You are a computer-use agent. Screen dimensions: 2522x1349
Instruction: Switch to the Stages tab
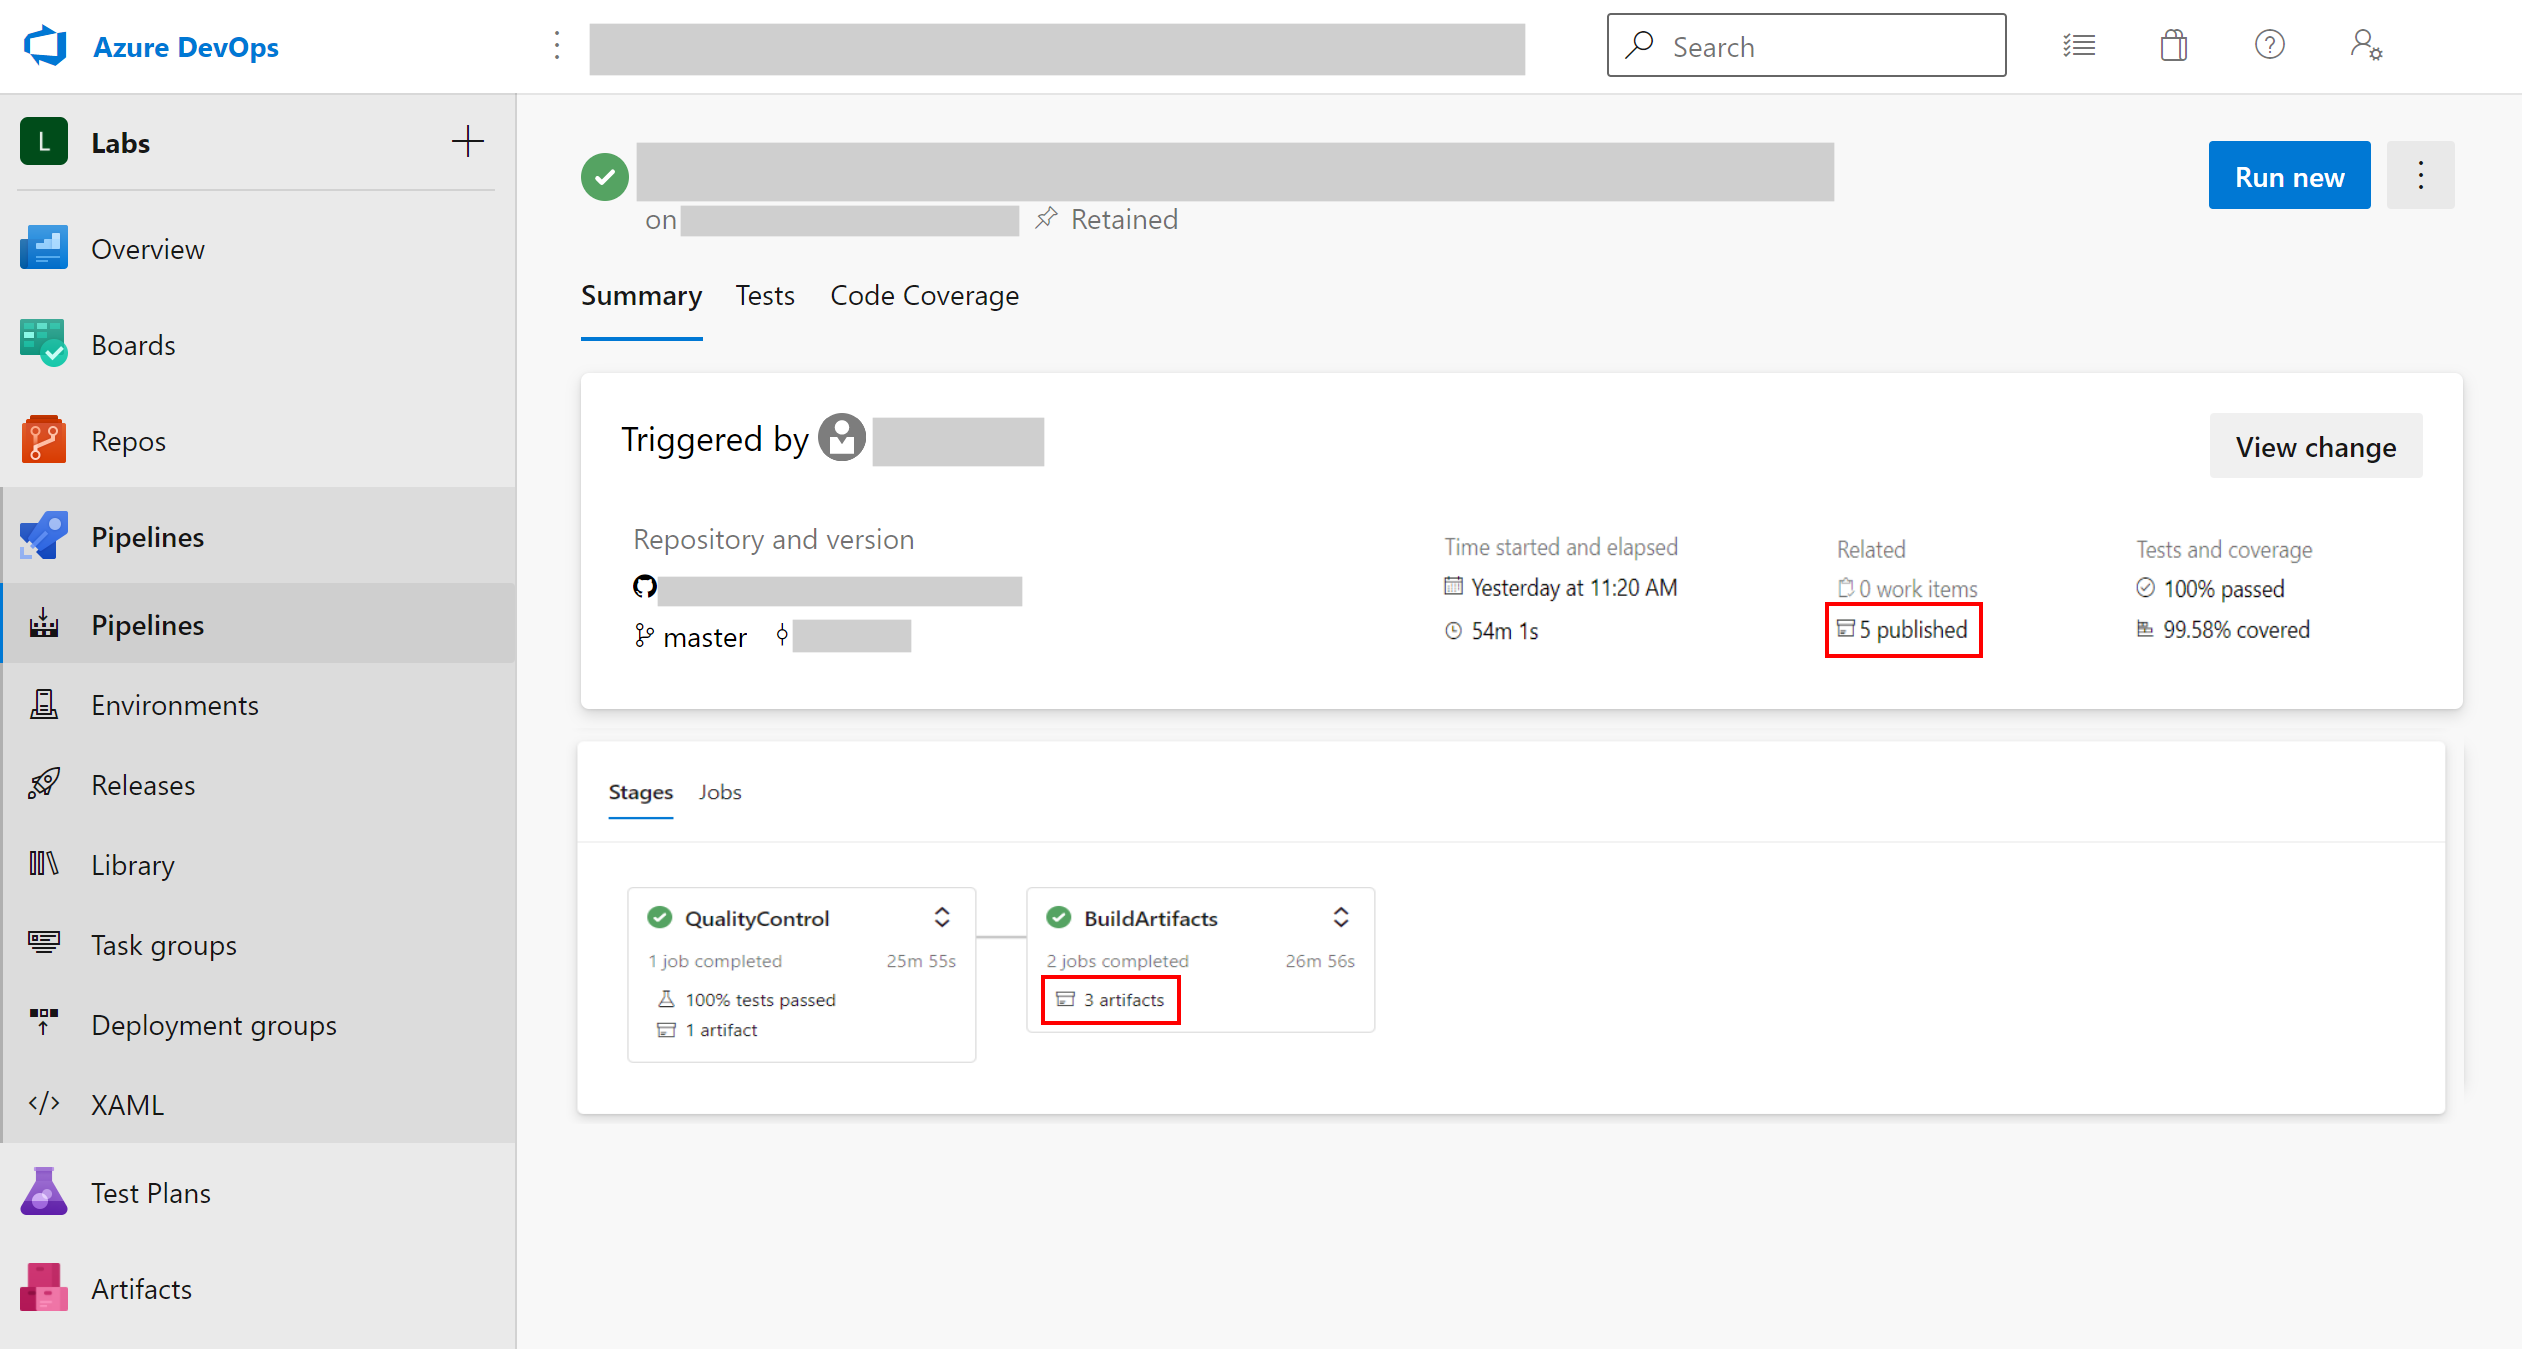tap(641, 792)
